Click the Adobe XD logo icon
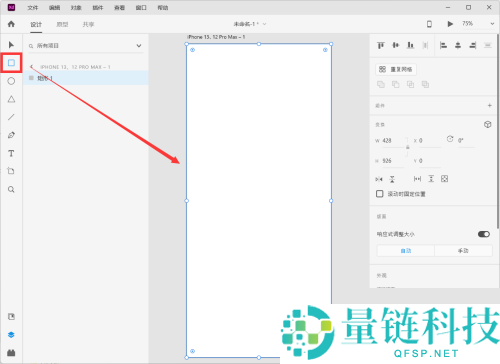 coord(11,7)
